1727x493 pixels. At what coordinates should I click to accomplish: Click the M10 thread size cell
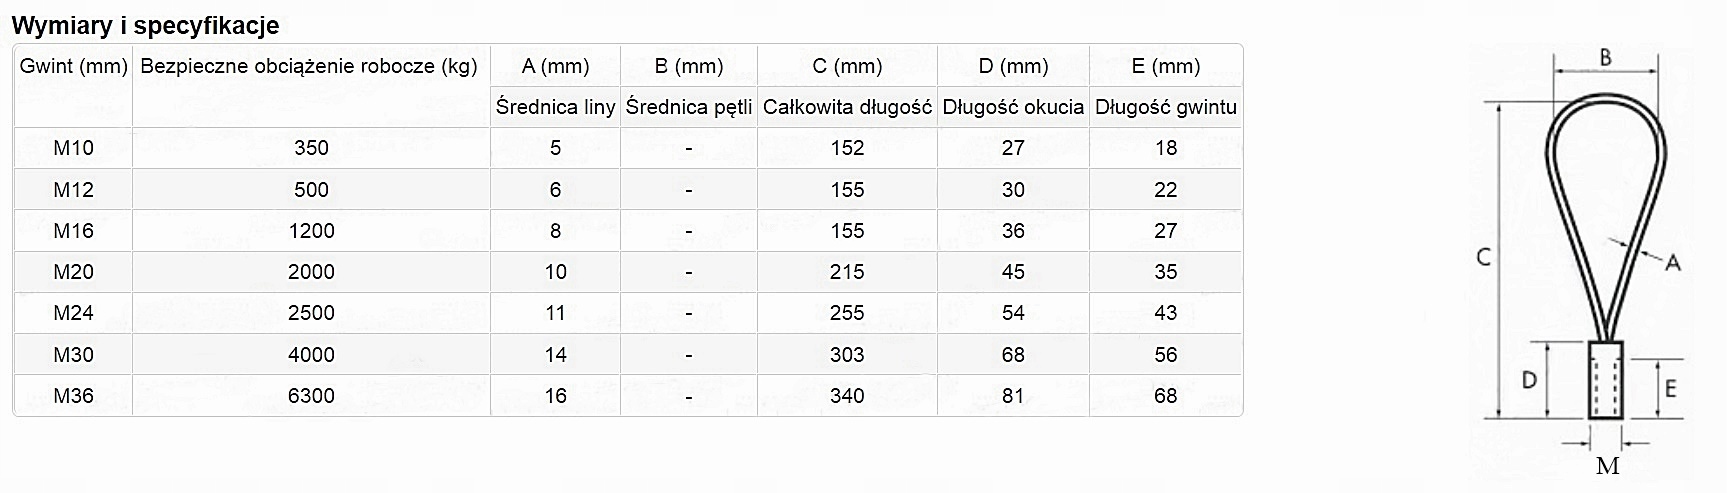click(x=73, y=148)
